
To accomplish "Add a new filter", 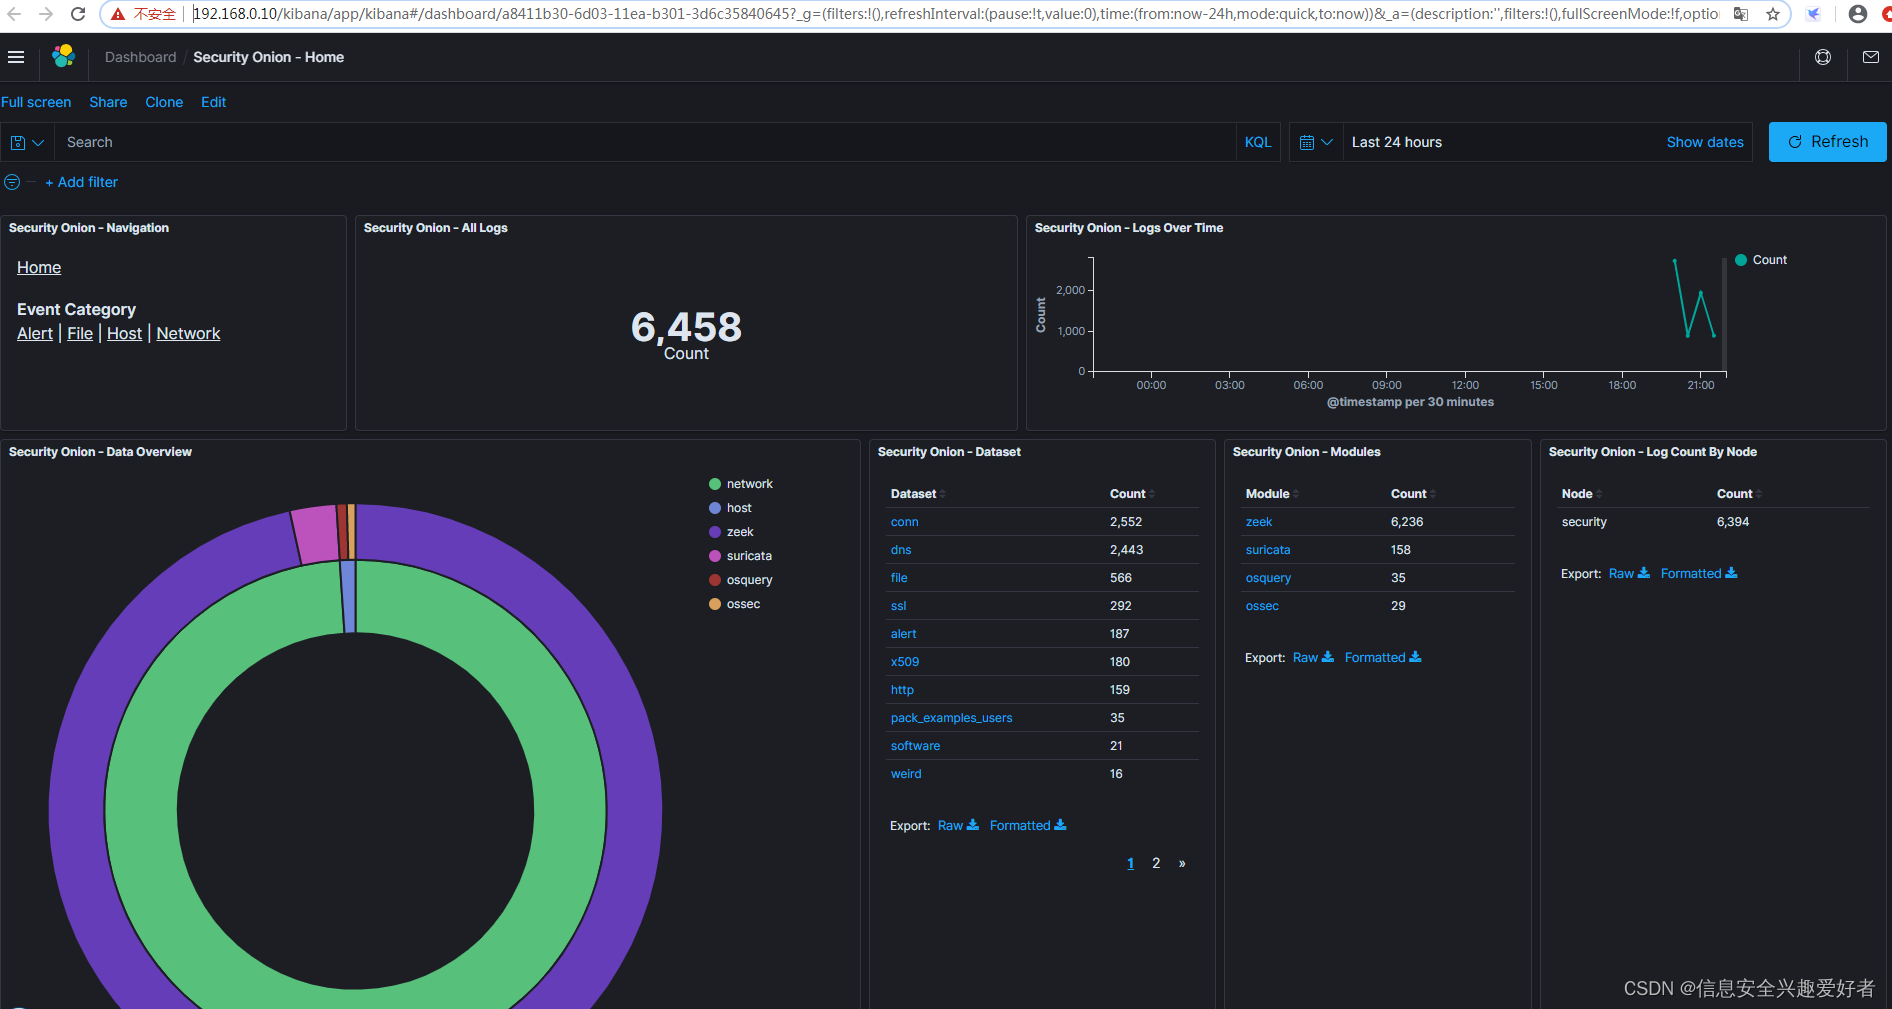I will click(81, 182).
